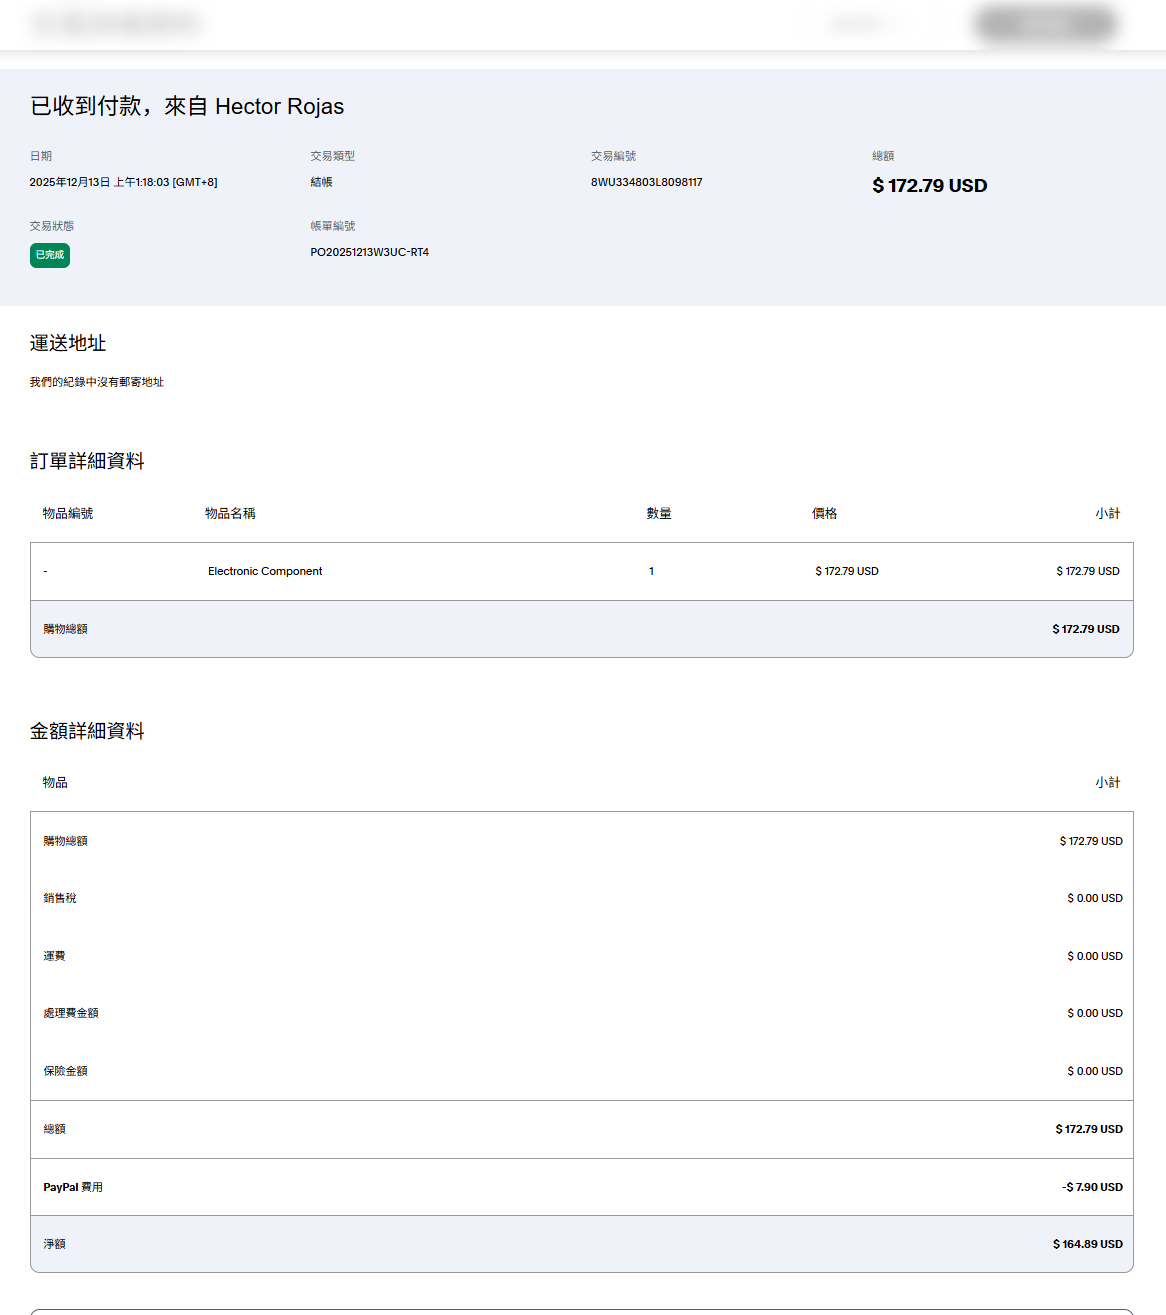Click the -$7.90 USD fee amount
The image size is (1166, 1315).
[x=1092, y=1187]
